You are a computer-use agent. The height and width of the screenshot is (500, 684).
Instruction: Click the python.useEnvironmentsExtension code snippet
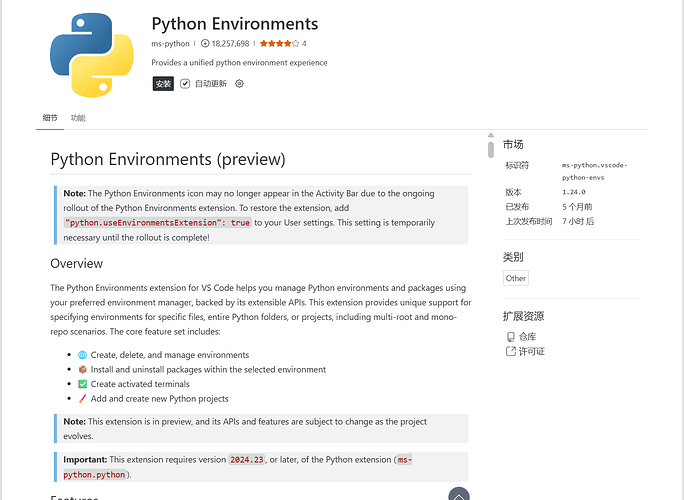(157, 223)
